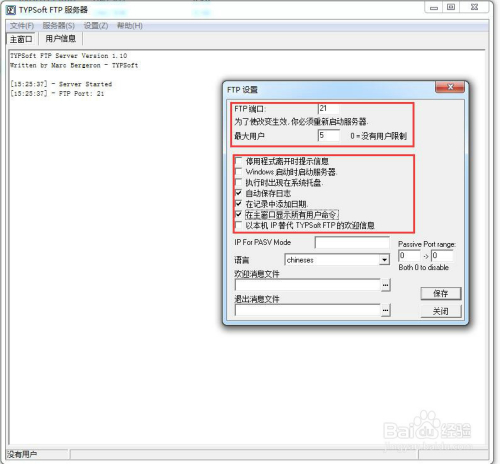Click the '0 = 没有用户限制' hint text

pos(378,136)
